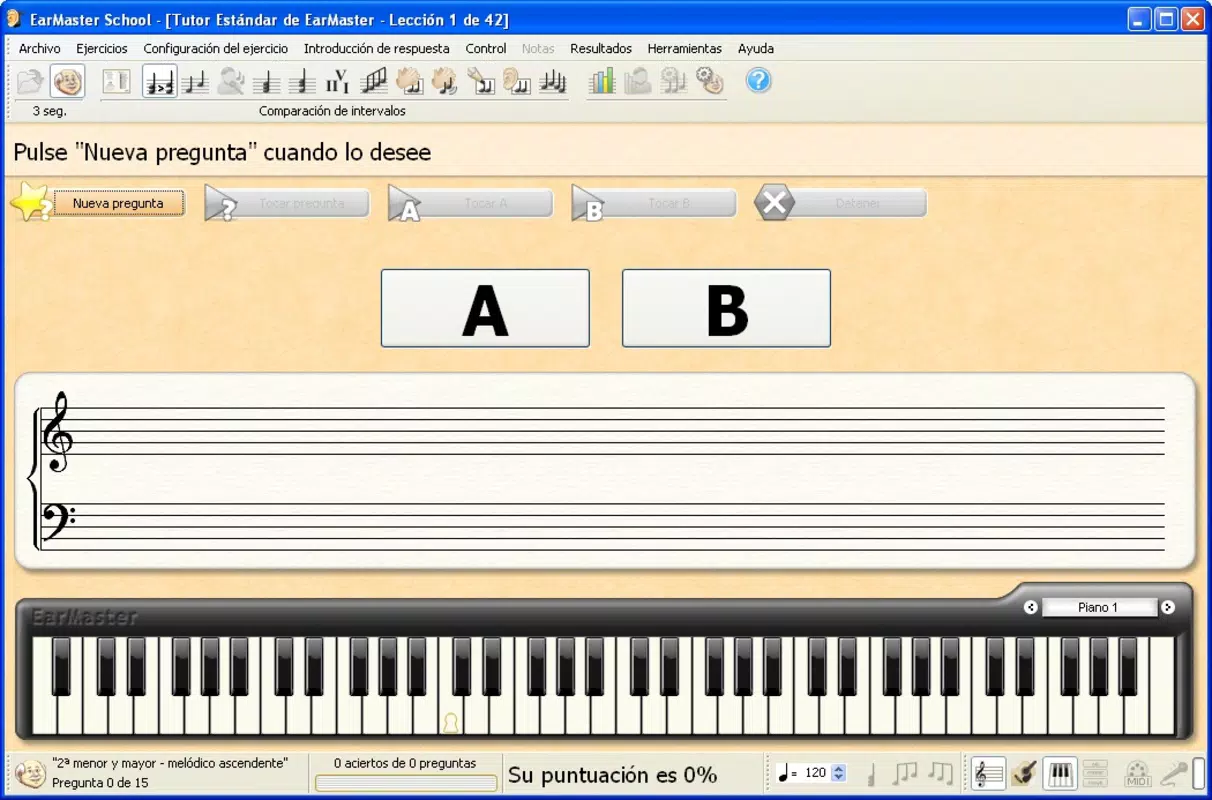Click the treble clef on the staff
The height and width of the screenshot is (800, 1212).
click(x=57, y=432)
